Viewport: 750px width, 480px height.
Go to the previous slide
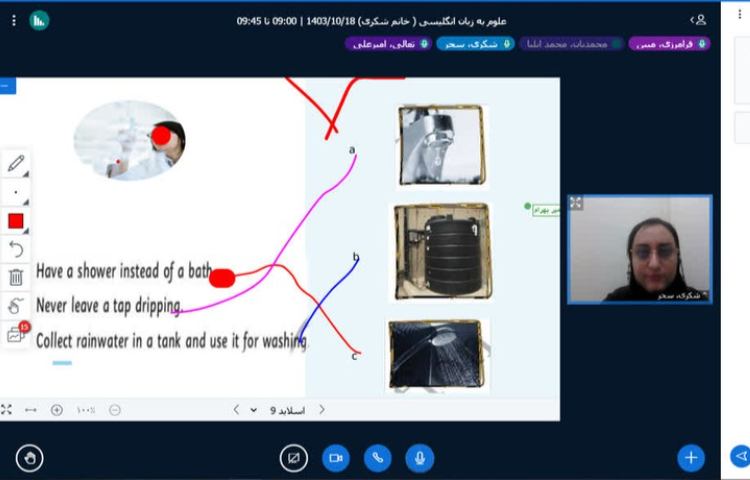236,410
